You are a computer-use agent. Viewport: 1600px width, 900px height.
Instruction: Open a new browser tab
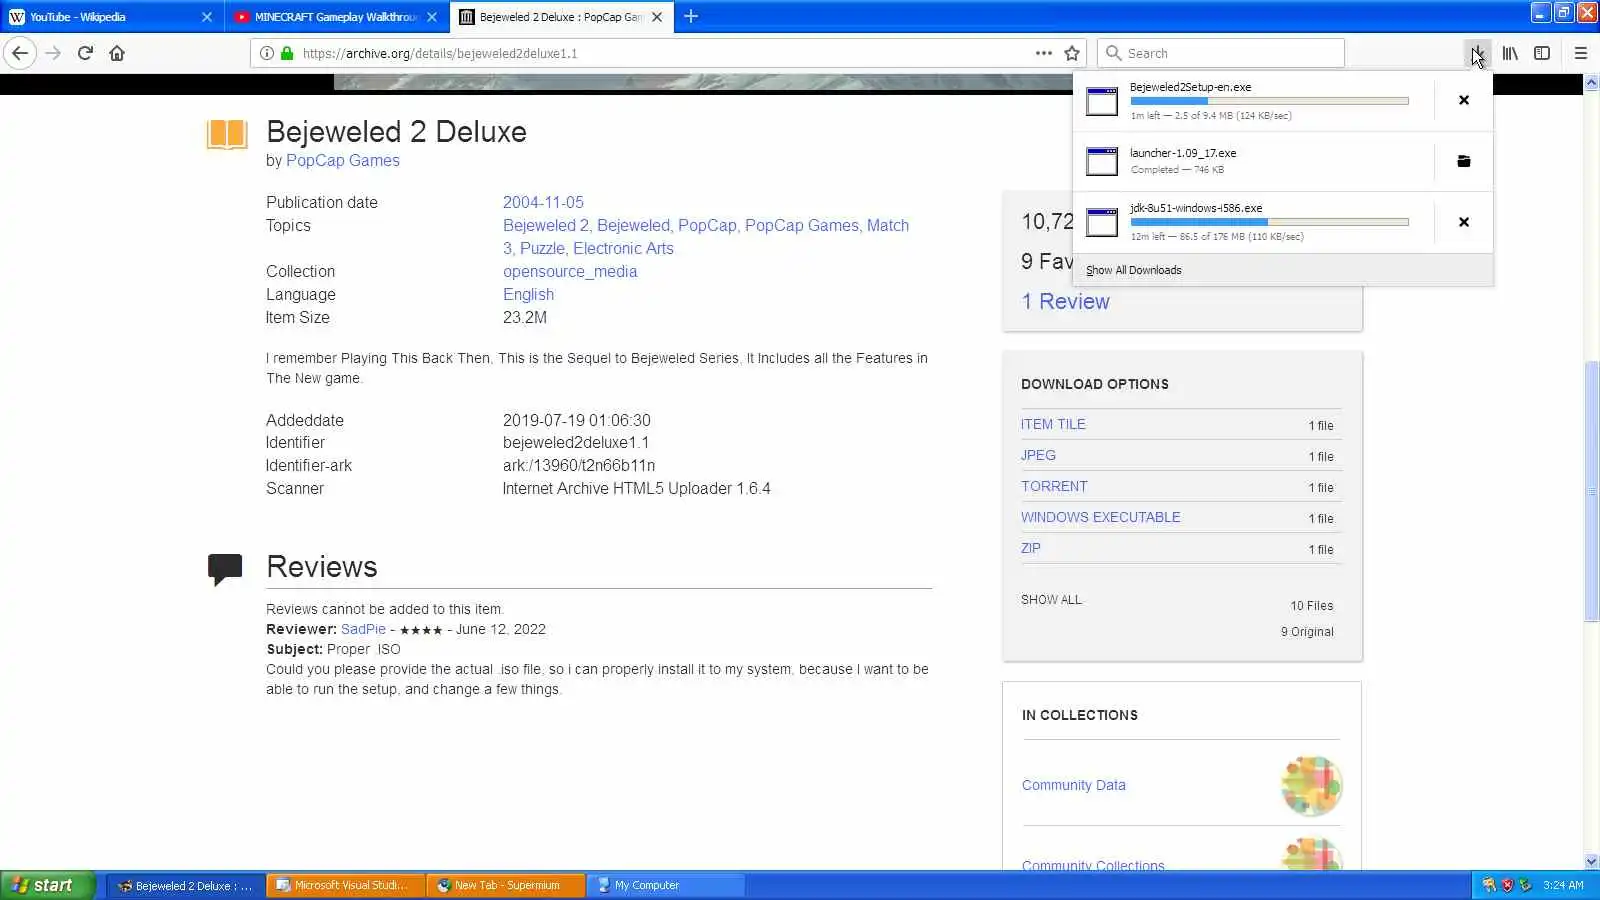pyautogui.click(x=691, y=16)
